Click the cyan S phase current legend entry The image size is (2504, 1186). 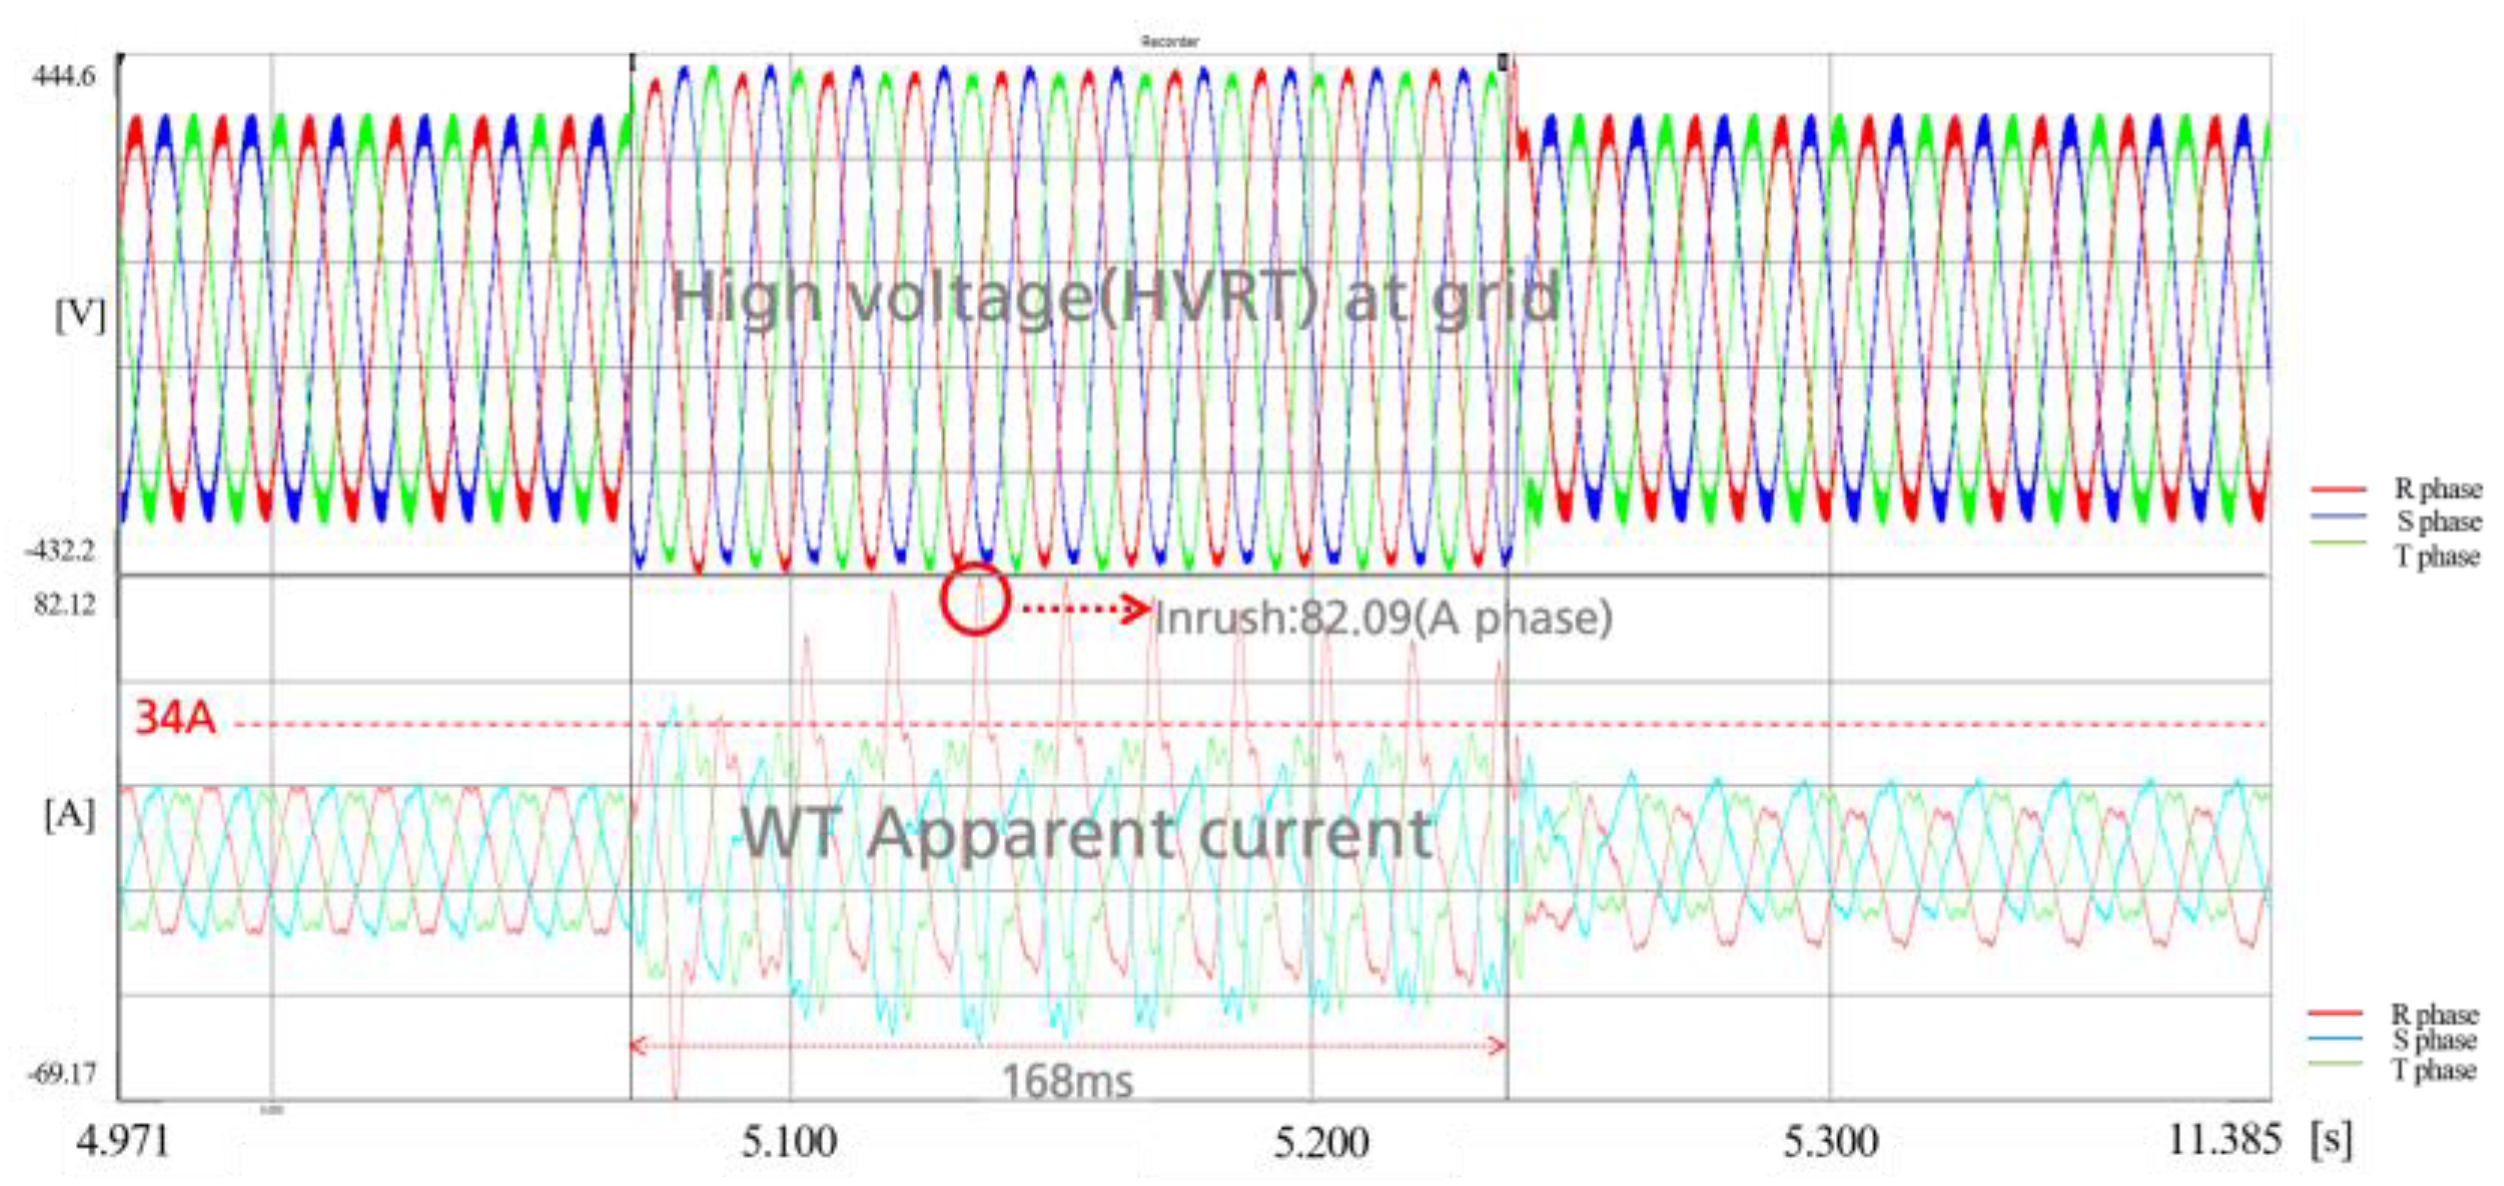pyautogui.click(x=2433, y=1041)
